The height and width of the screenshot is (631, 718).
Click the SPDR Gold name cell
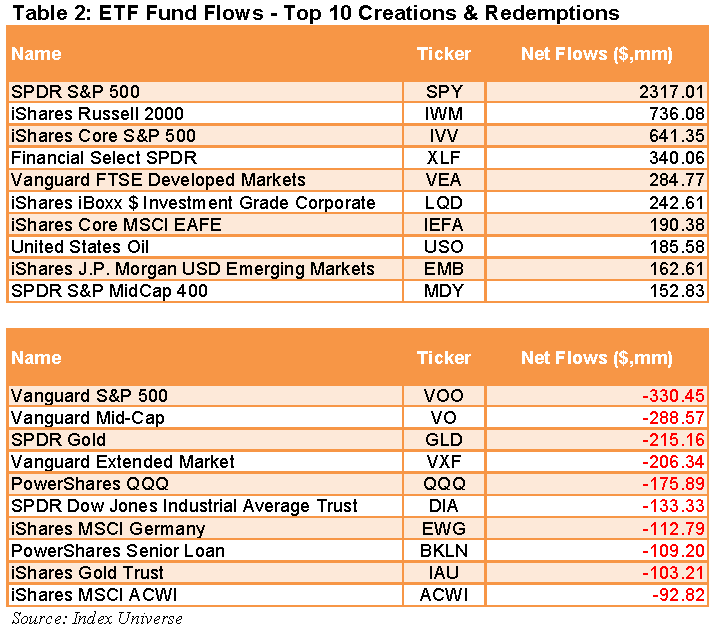(x=58, y=440)
